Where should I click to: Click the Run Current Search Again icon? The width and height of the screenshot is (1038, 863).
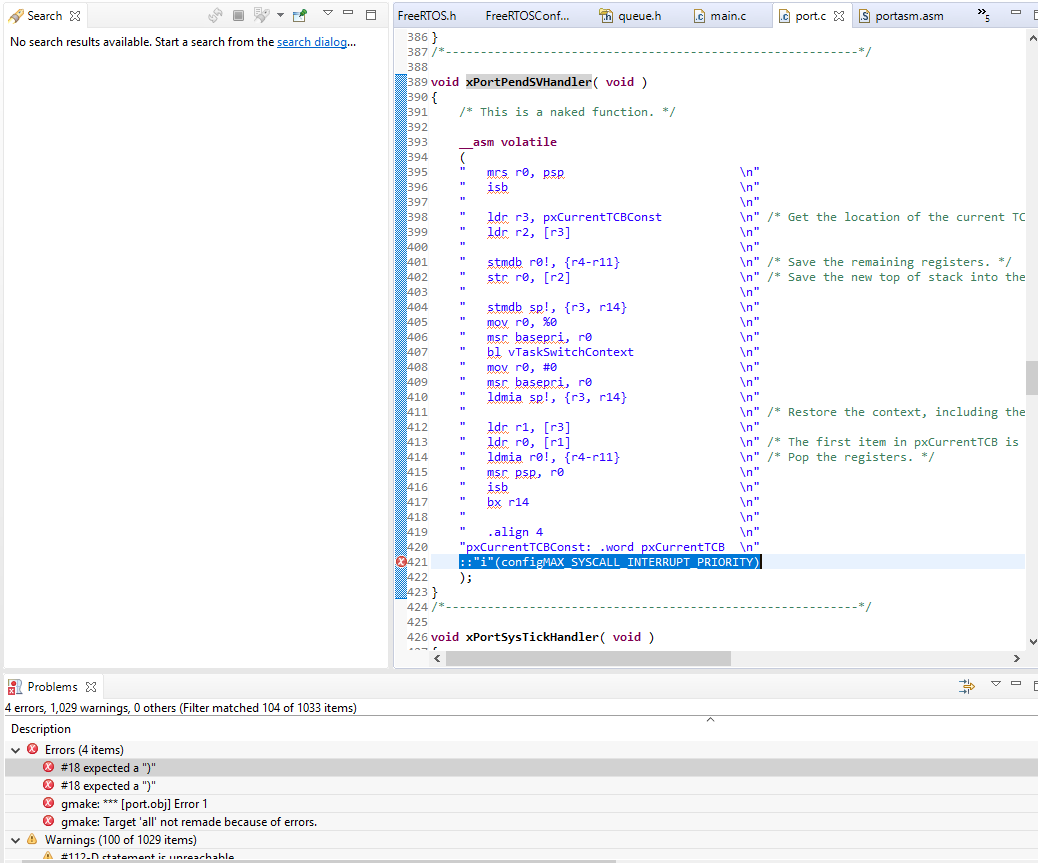coord(215,15)
